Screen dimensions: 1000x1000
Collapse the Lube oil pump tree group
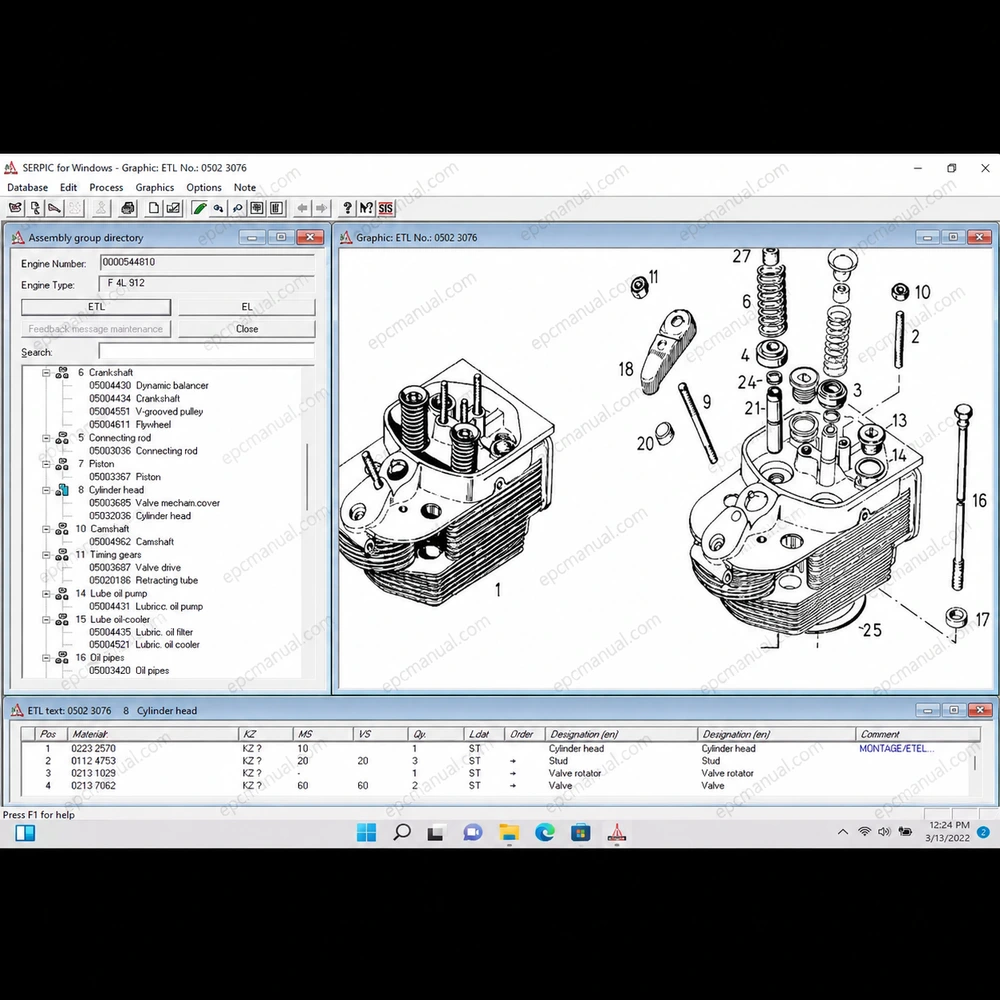(x=46, y=594)
